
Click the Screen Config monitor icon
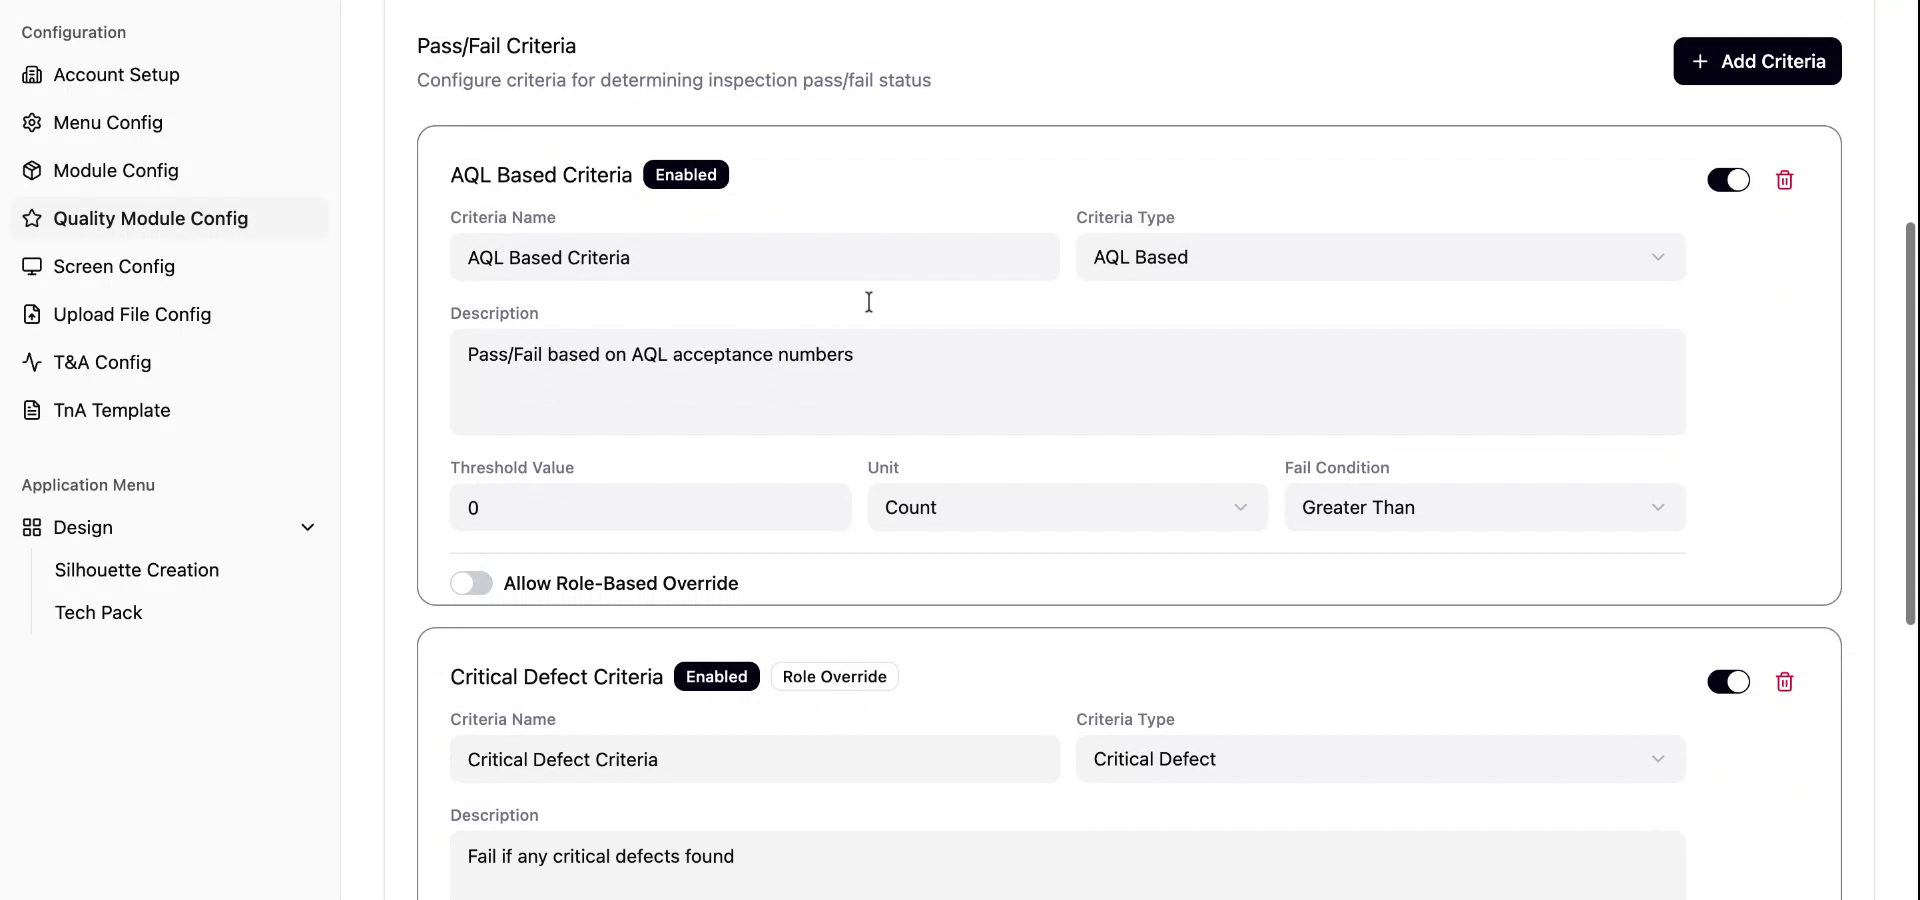[32, 267]
